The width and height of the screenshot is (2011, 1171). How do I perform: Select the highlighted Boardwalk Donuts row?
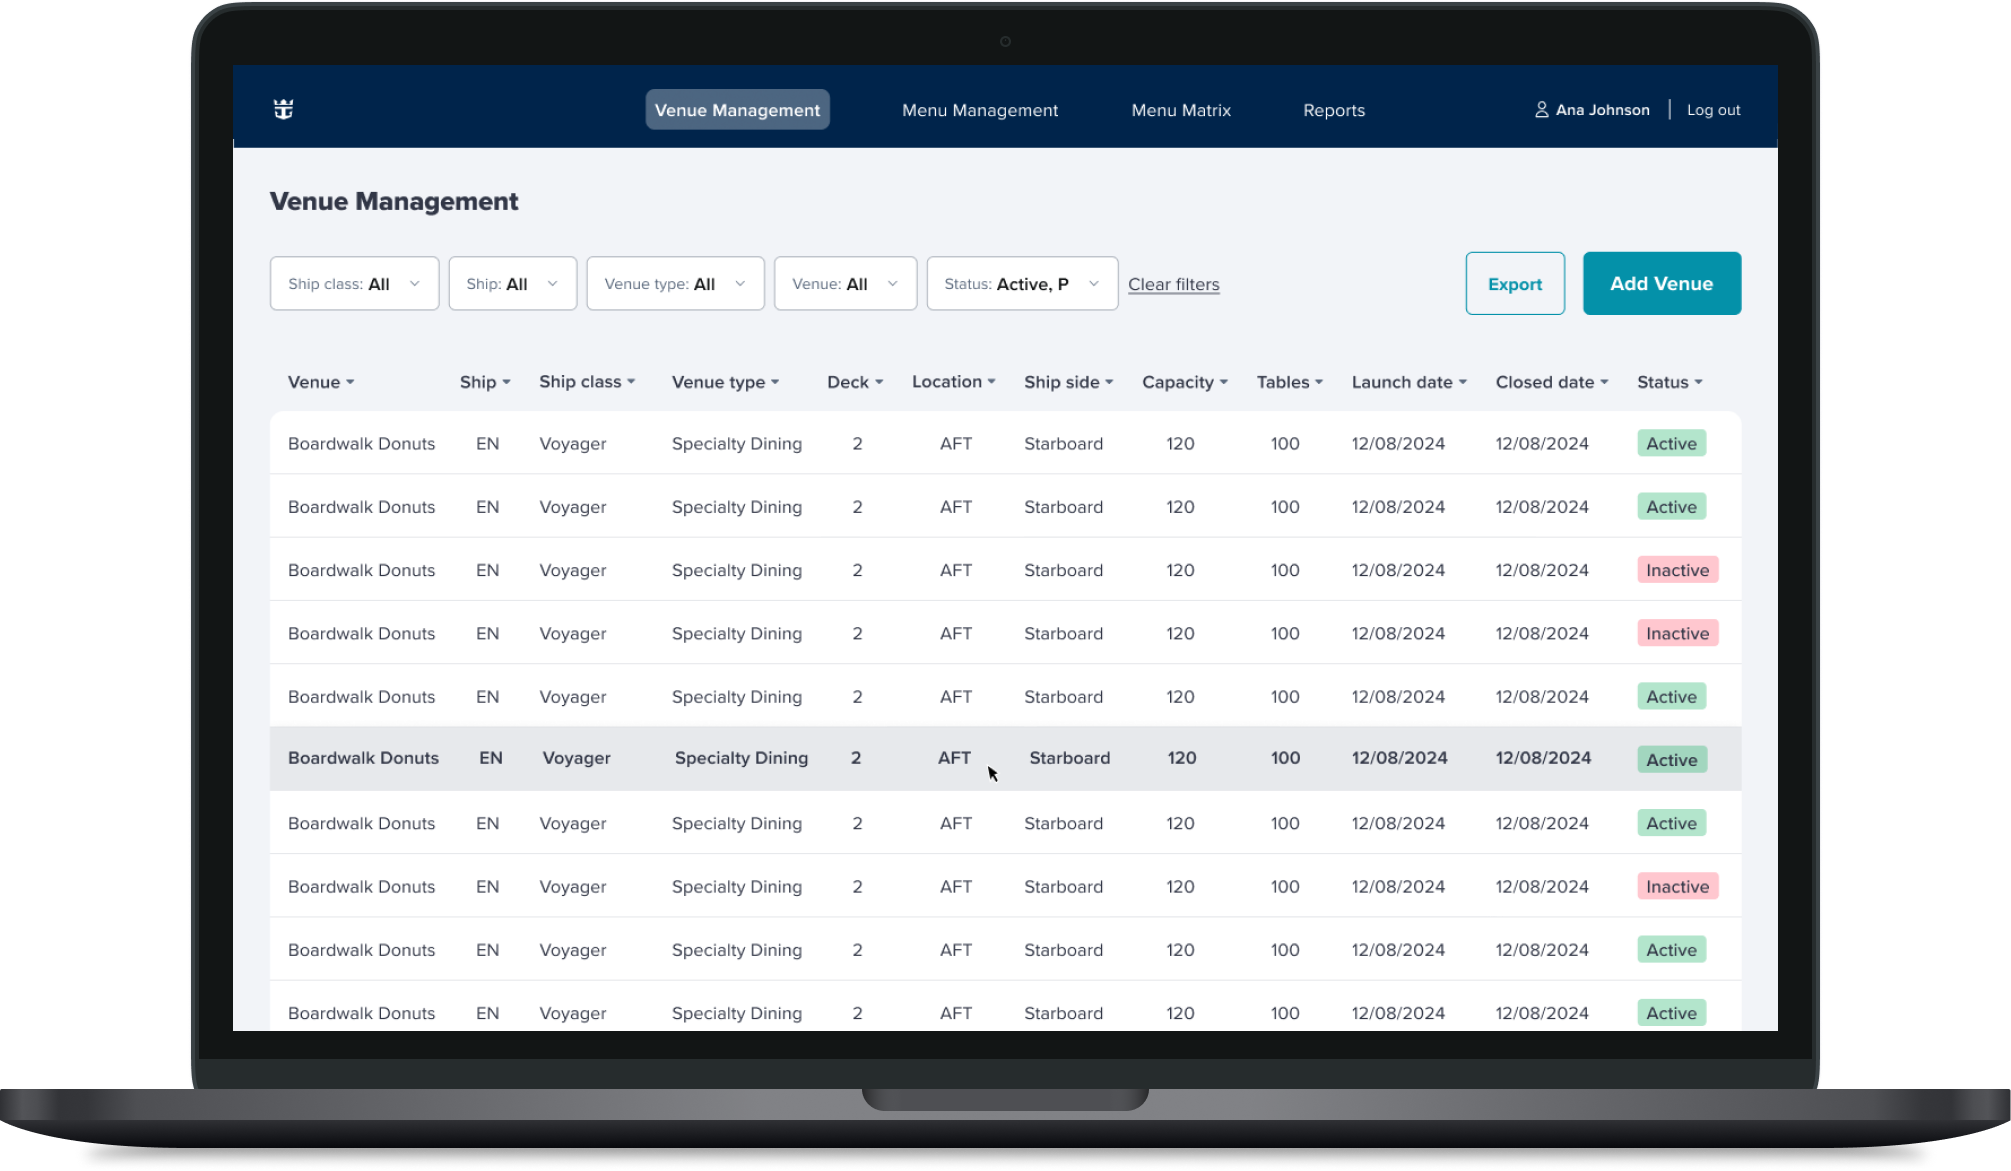coord(363,758)
